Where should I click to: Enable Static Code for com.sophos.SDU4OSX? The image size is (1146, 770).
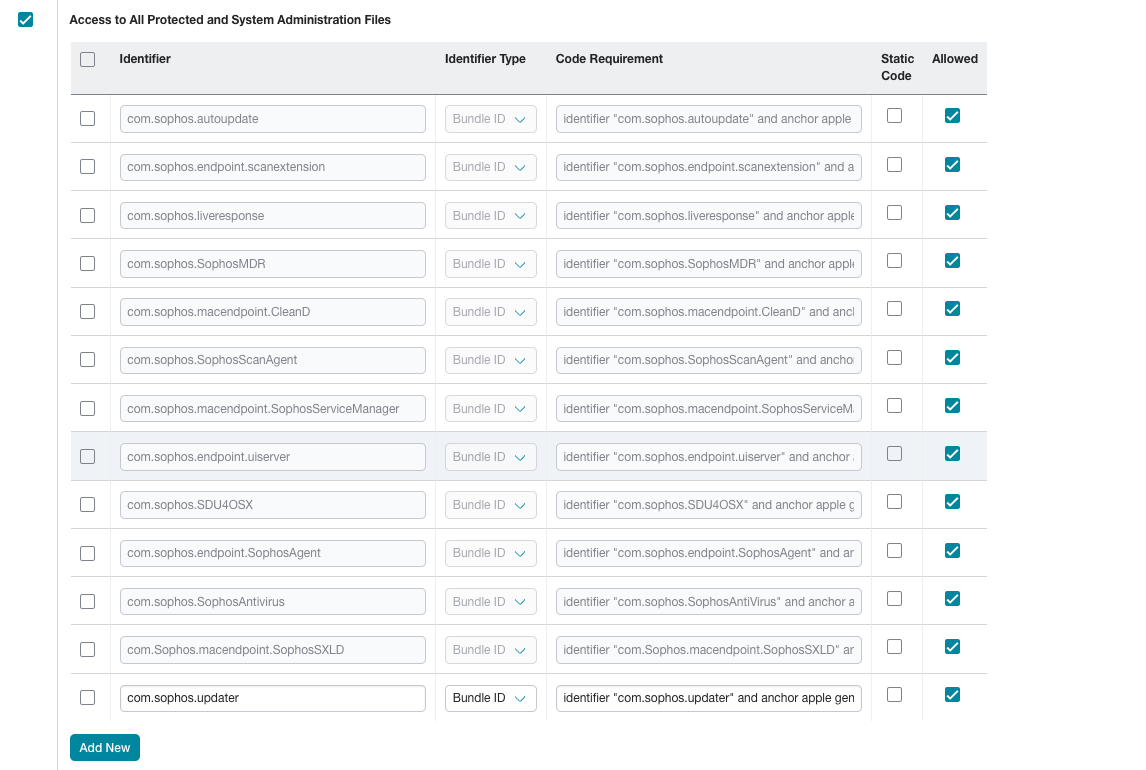(x=895, y=502)
